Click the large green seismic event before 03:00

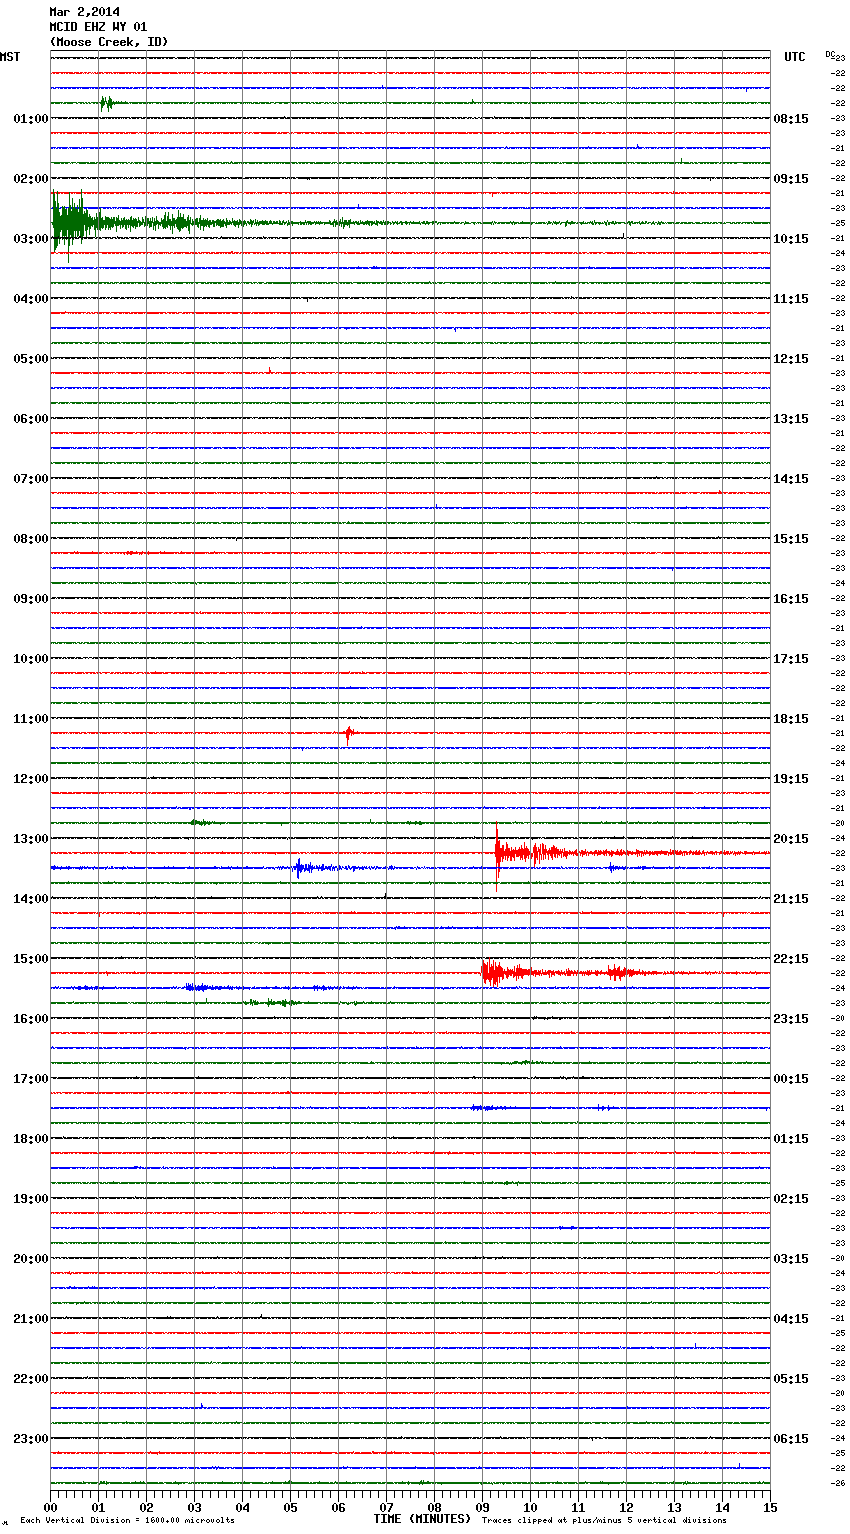coord(70,223)
